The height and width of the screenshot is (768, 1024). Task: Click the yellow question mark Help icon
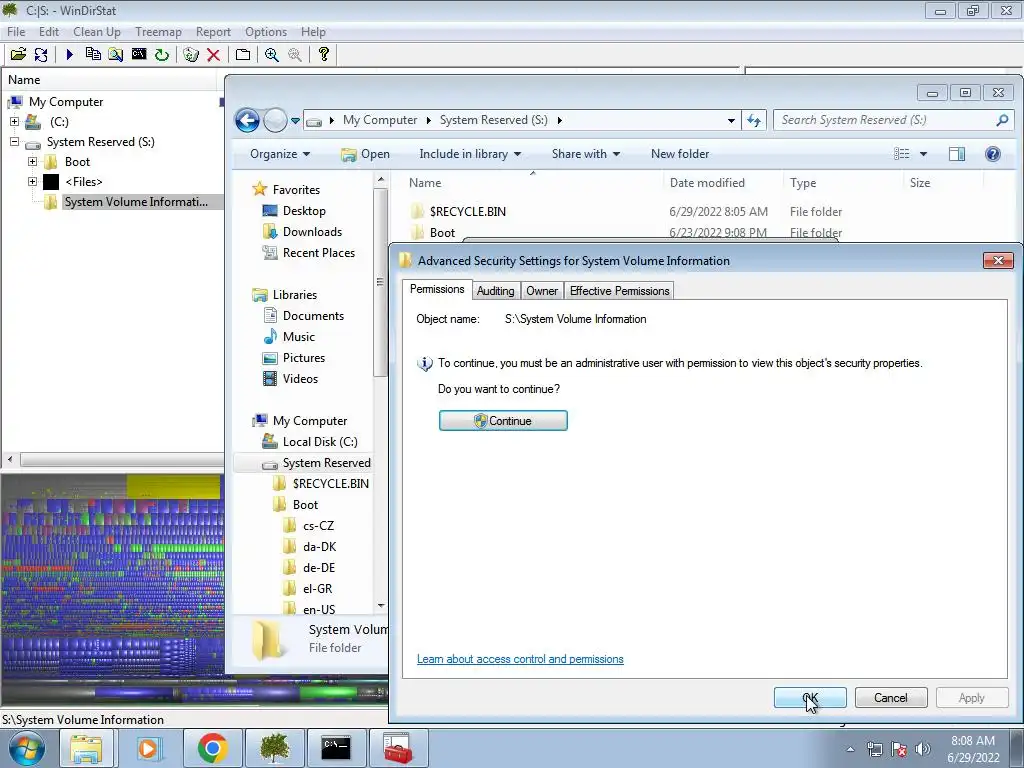[x=323, y=54]
